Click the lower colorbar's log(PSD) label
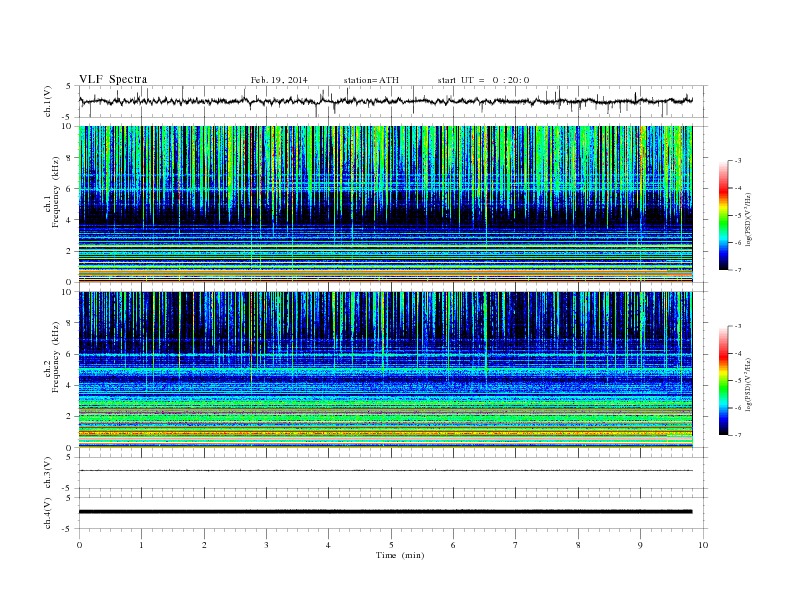Image resolution: width=792 pixels, height=612 pixels. 748,384
